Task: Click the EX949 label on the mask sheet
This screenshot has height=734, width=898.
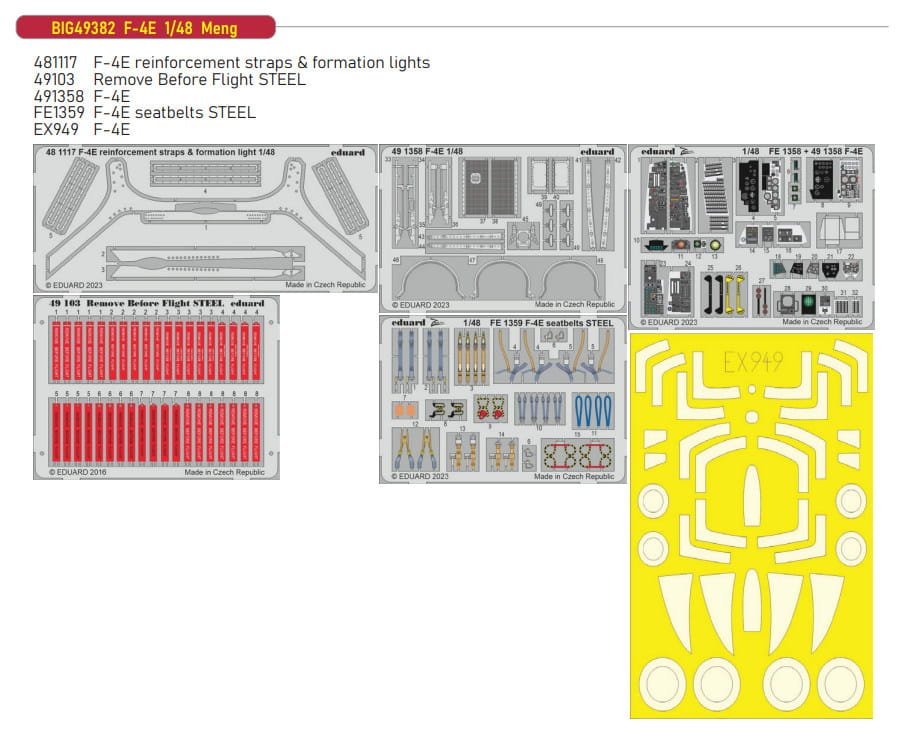Action: click(x=753, y=362)
